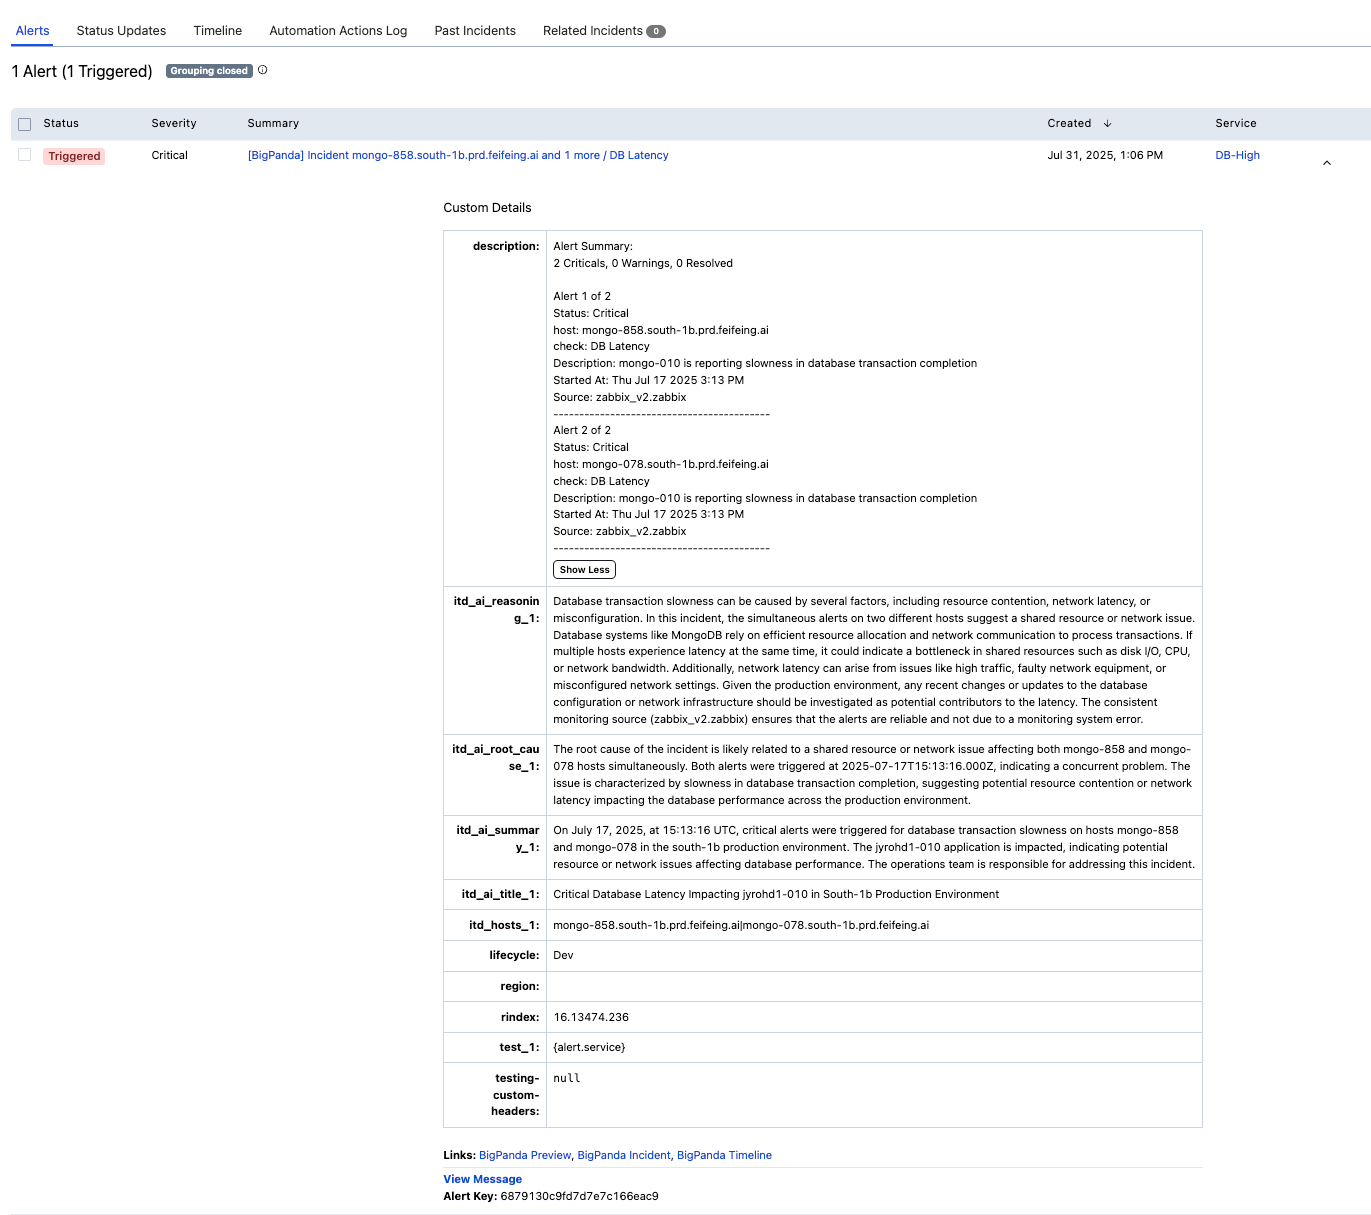Check the select-all checkbox in table header
Viewport: 1371px width, 1215px height.
24,123
